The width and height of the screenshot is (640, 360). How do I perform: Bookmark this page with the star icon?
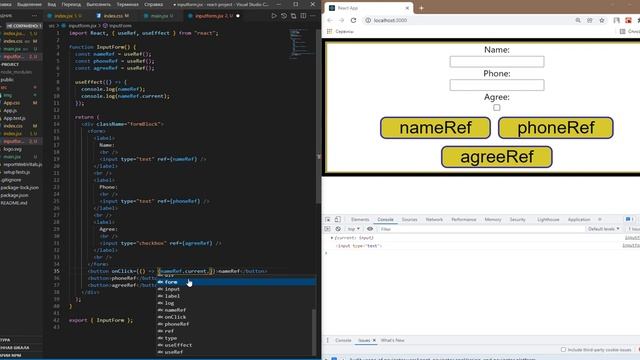click(x=602, y=20)
